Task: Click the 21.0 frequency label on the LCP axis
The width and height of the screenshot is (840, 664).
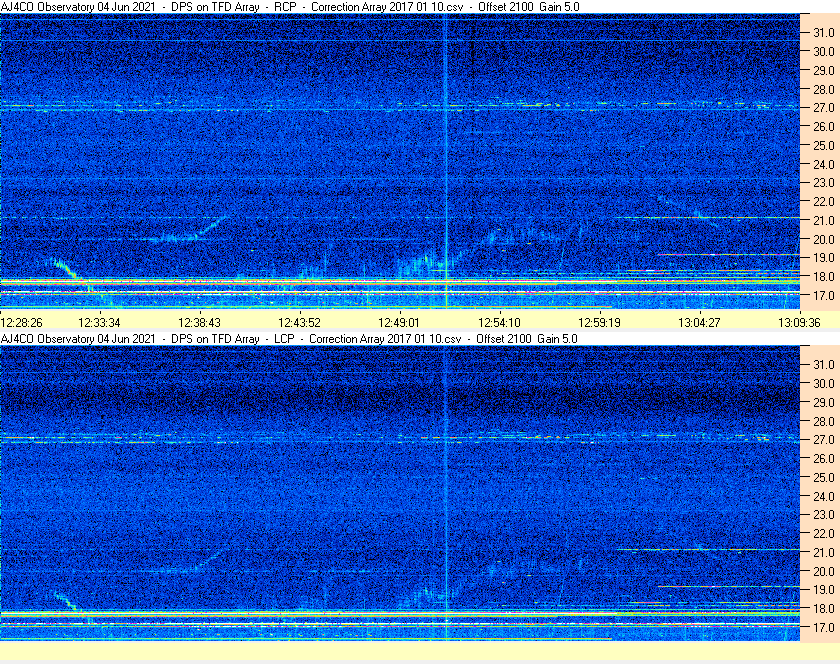Action: coord(824,552)
